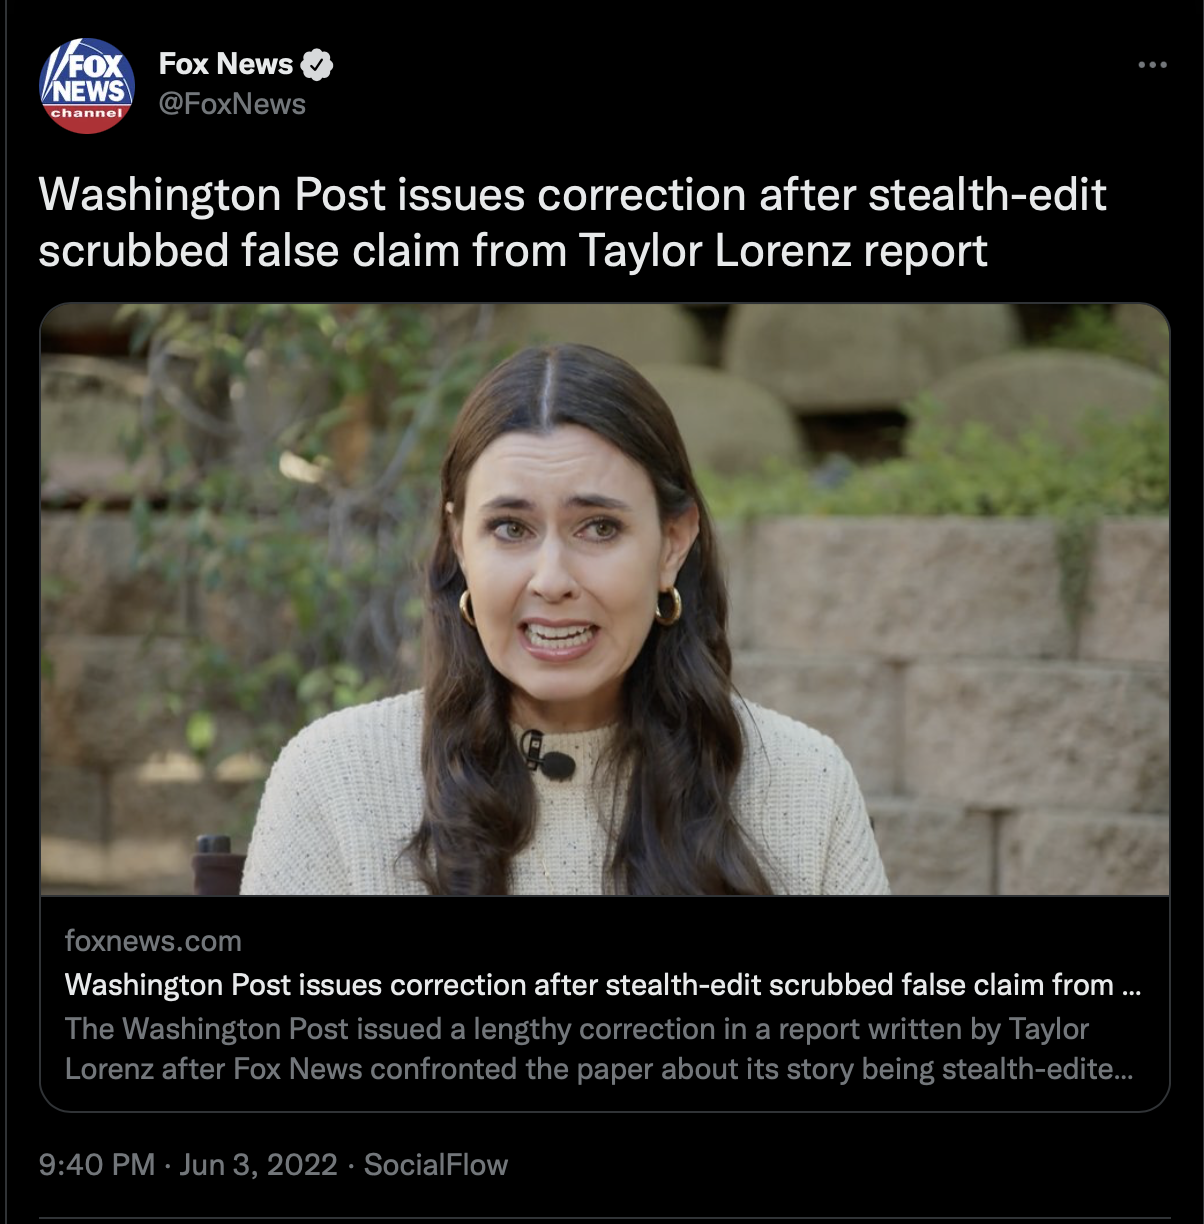1204x1224 pixels.
Task: Open the Fox News channel profile avatar
Action: click(87, 86)
